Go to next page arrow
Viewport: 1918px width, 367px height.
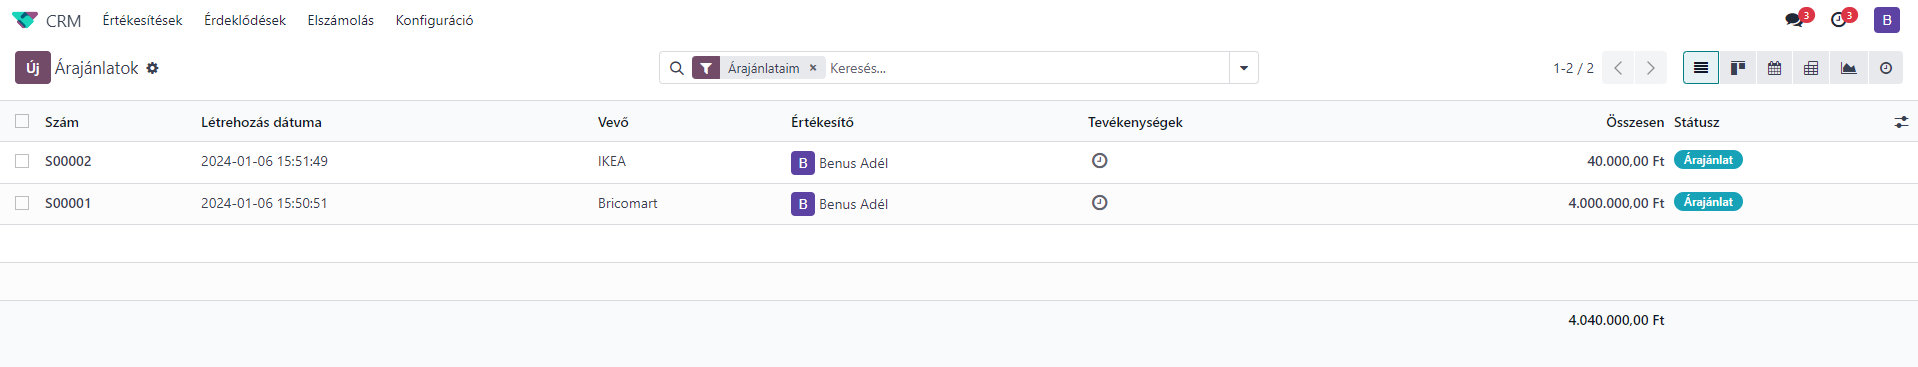(x=1651, y=68)
